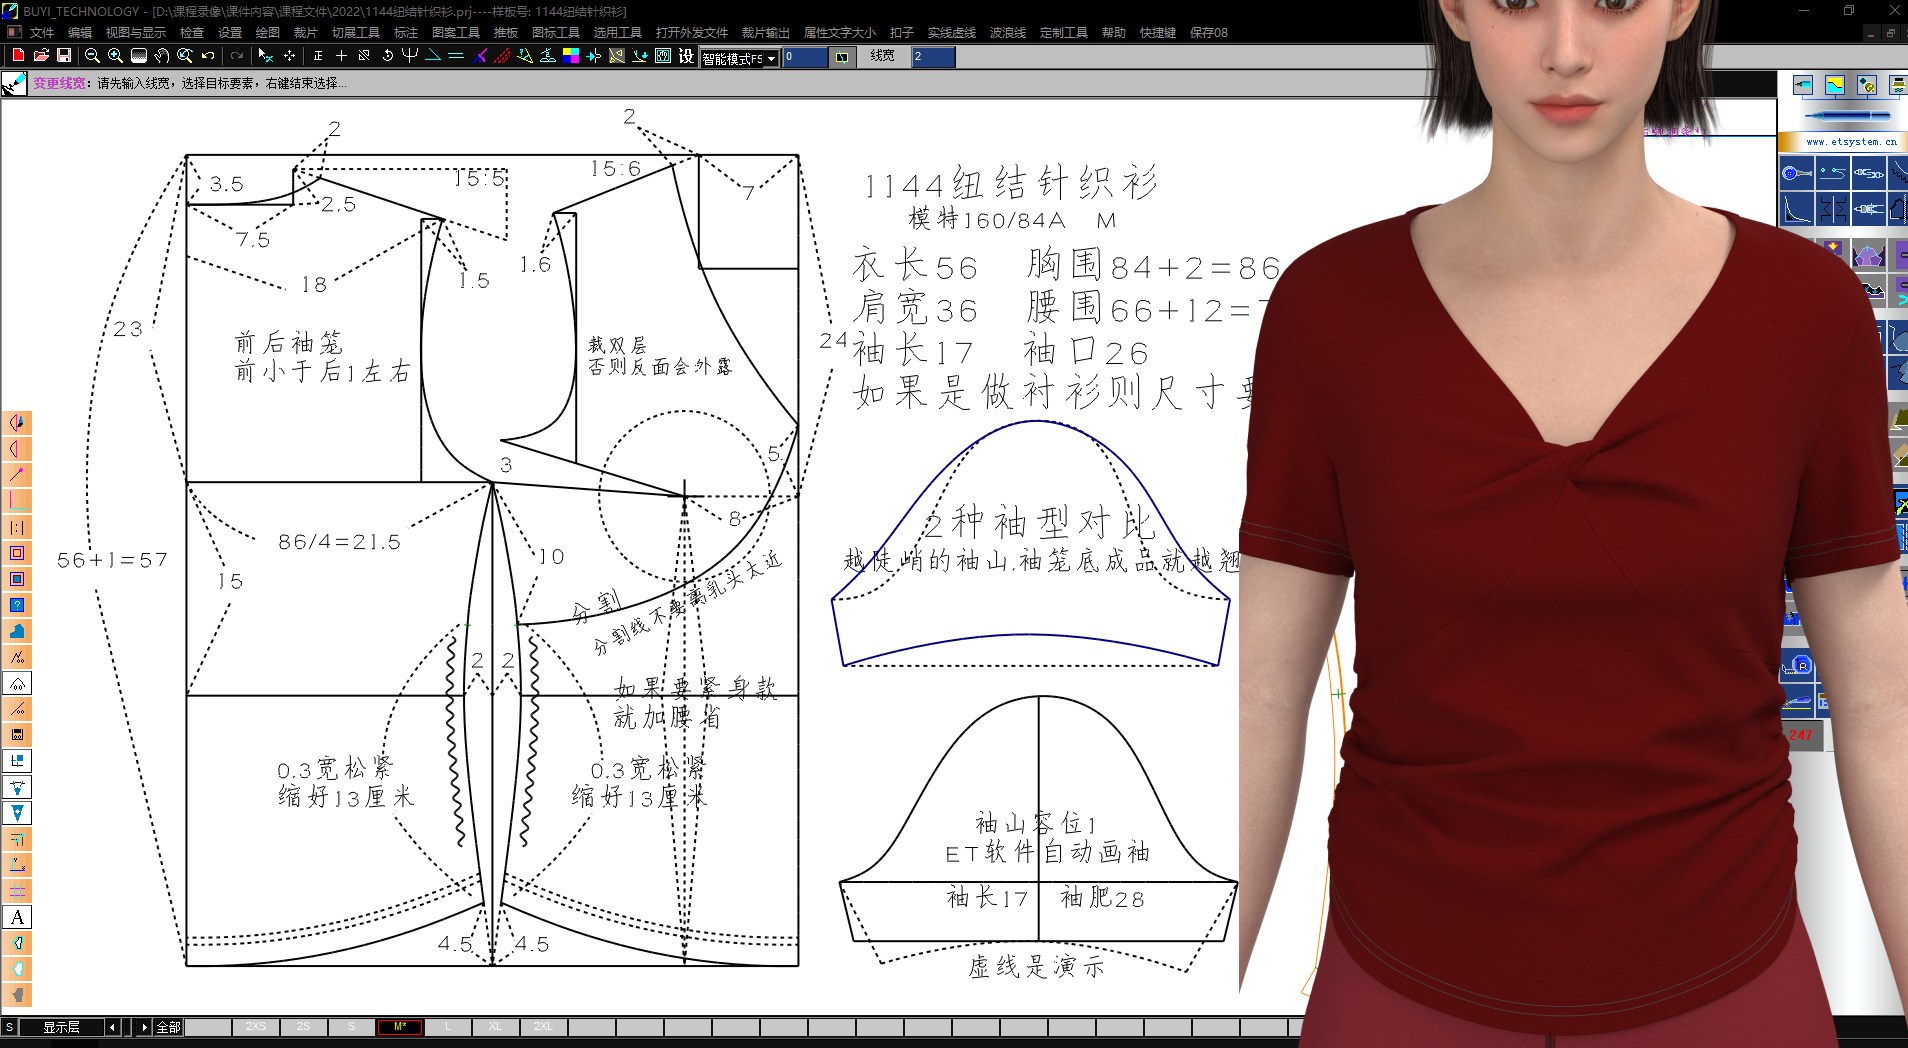The image size is (1908, 1048).
Task: Click the save floppy disk icon
Action: pos(64,56)
